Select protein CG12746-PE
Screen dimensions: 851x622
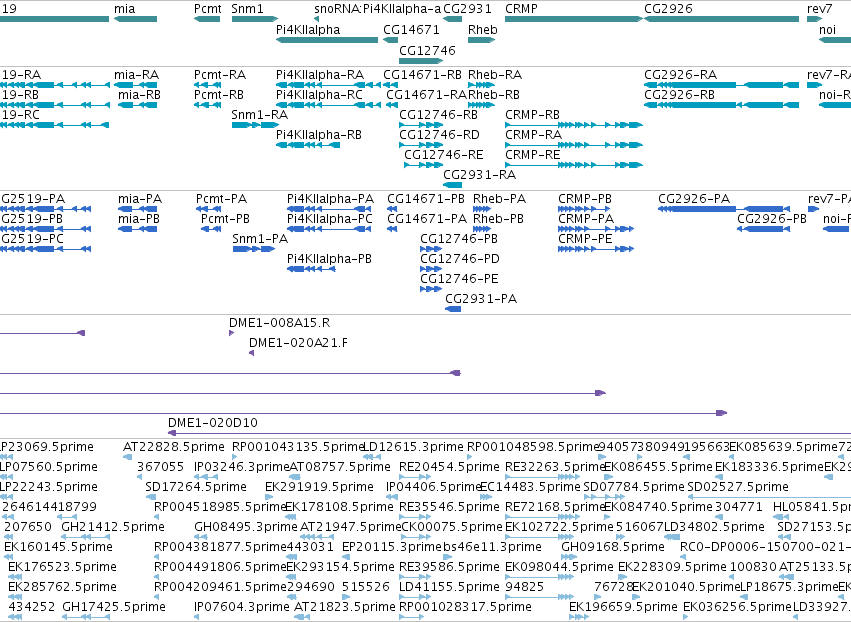(x=431, y=289)
